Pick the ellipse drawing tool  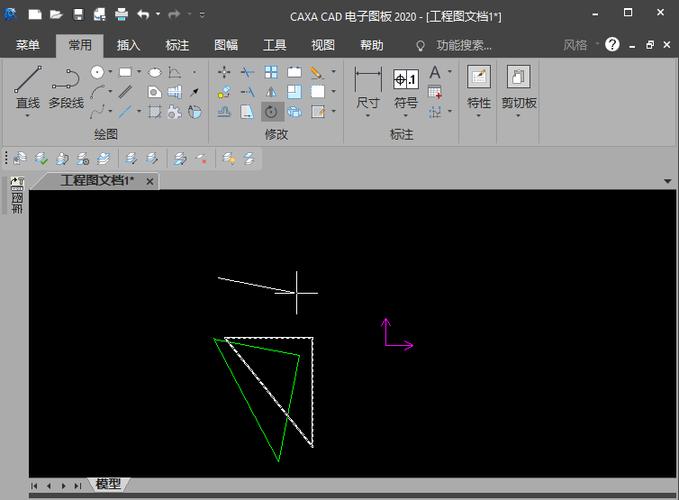tap(155, 72)
